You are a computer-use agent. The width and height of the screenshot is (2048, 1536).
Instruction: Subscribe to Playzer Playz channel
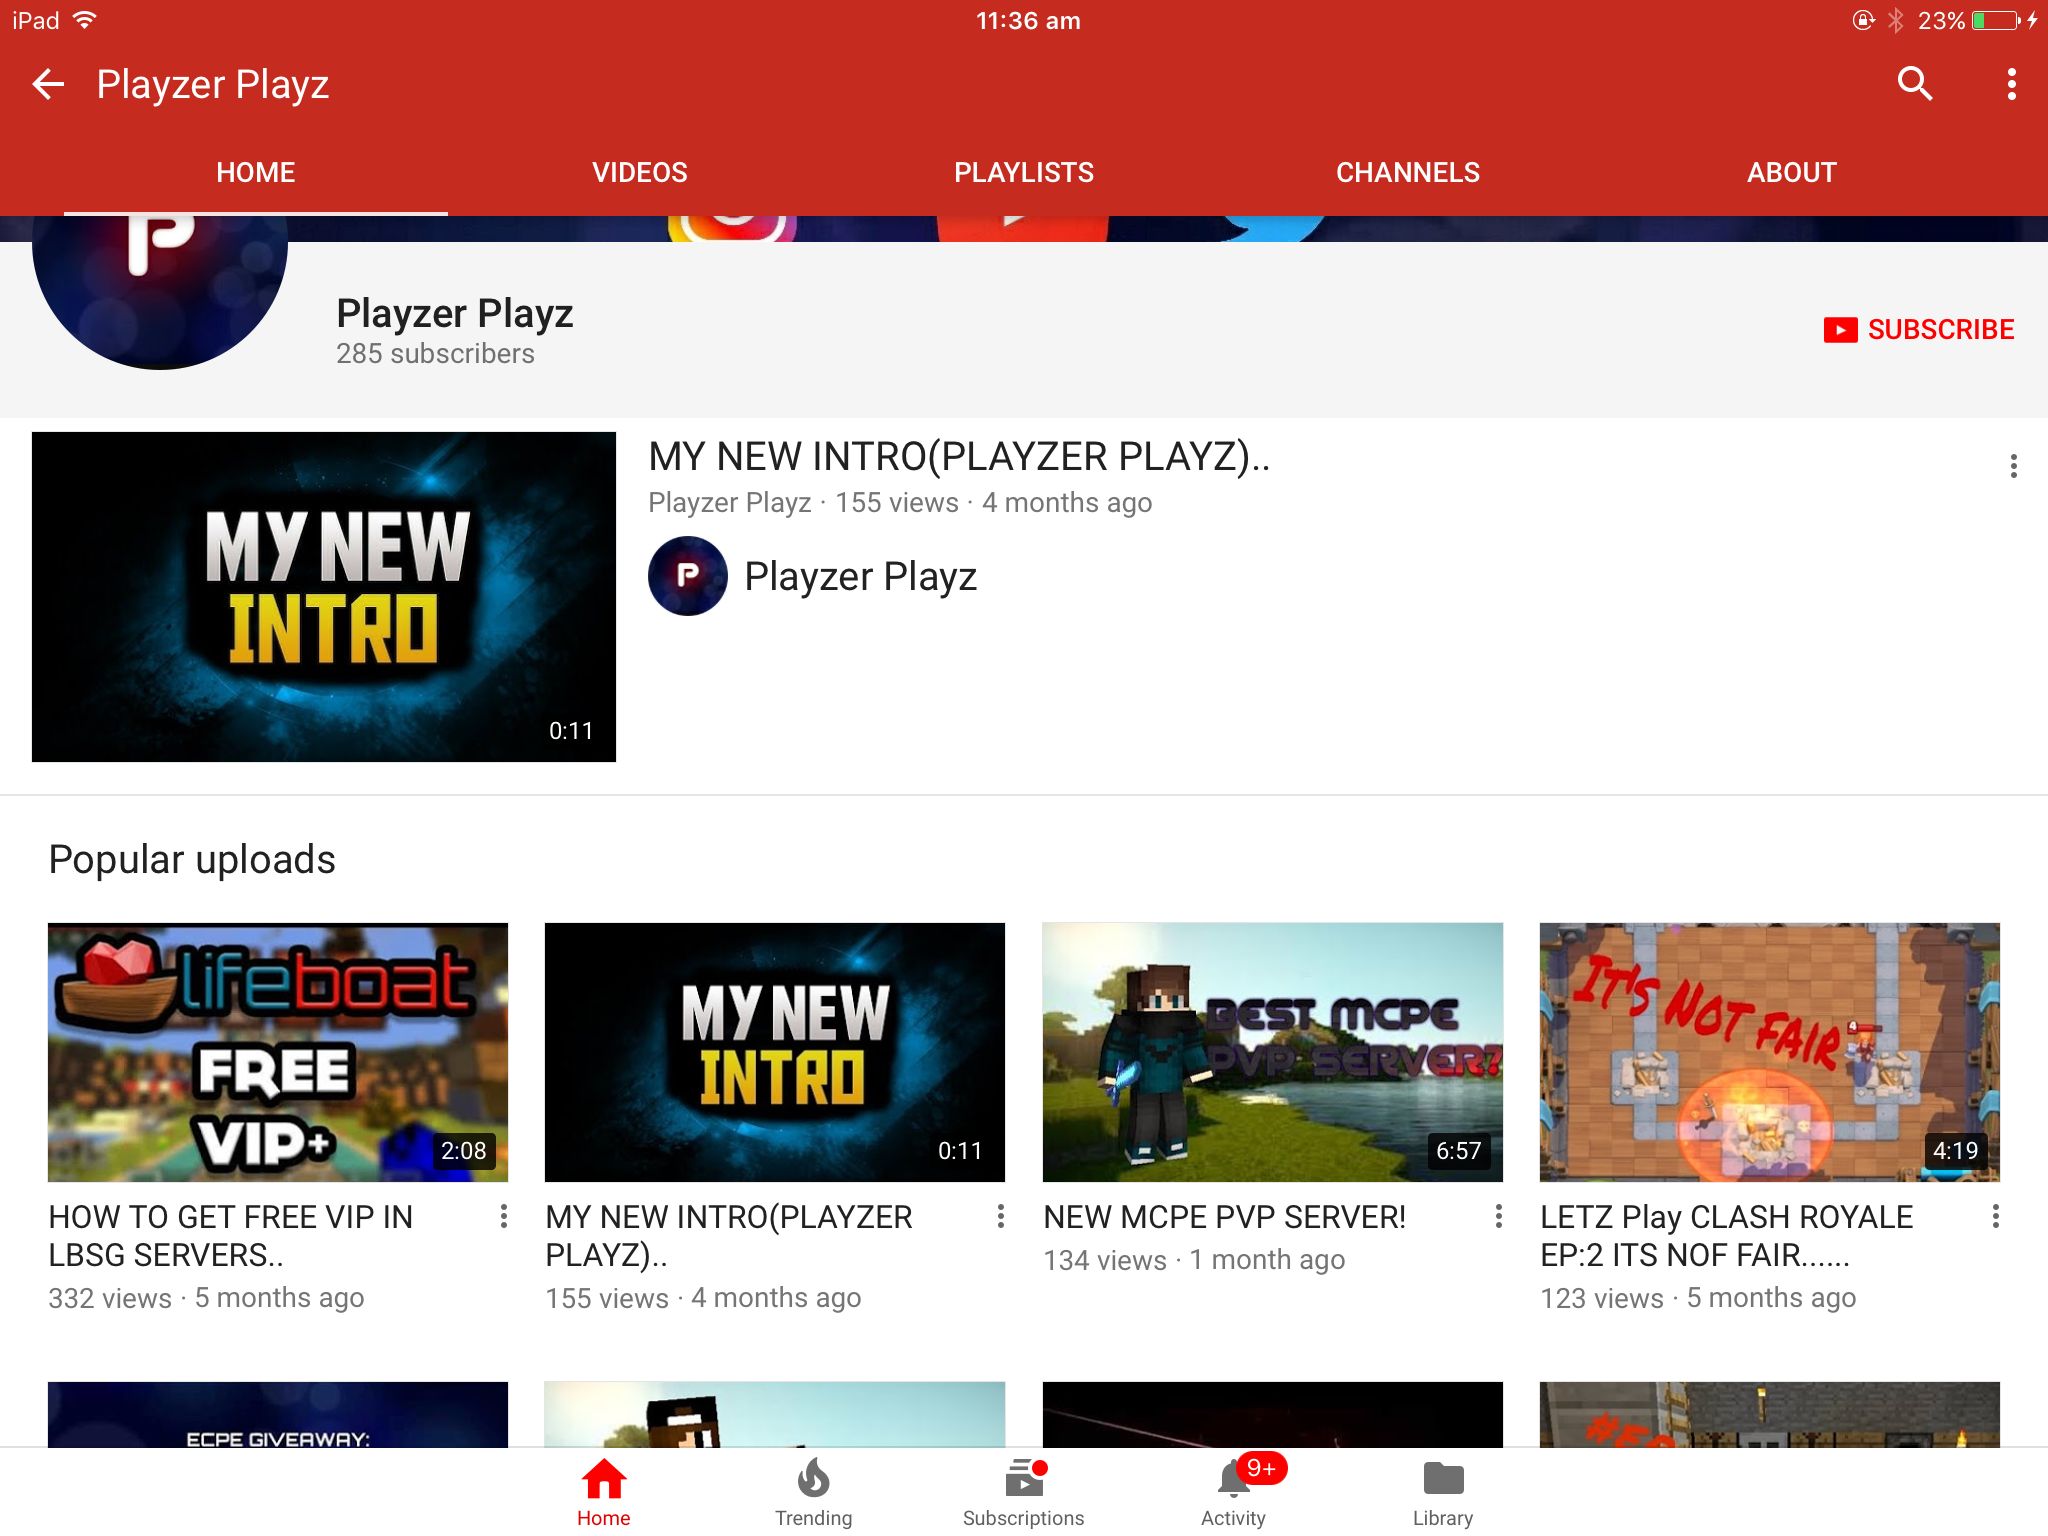click(1918, 329)
